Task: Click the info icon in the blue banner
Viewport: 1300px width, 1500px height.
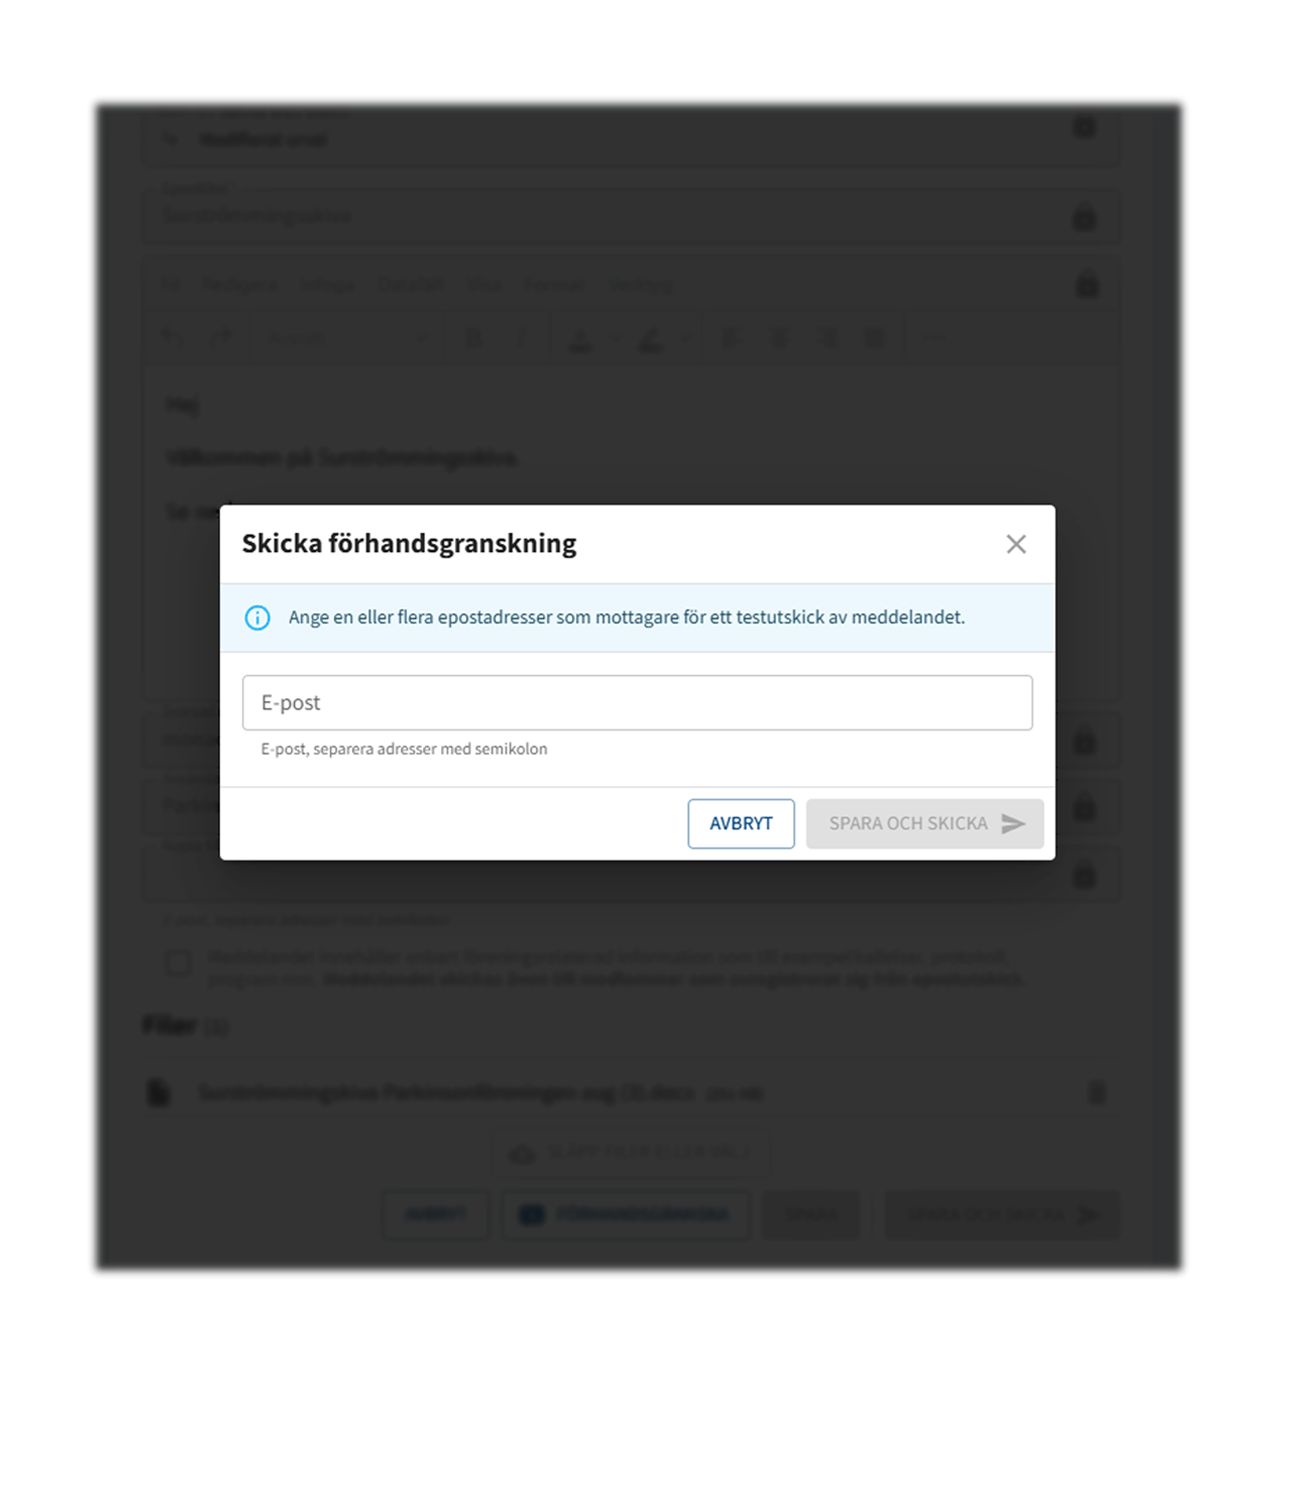Action: 257,618
